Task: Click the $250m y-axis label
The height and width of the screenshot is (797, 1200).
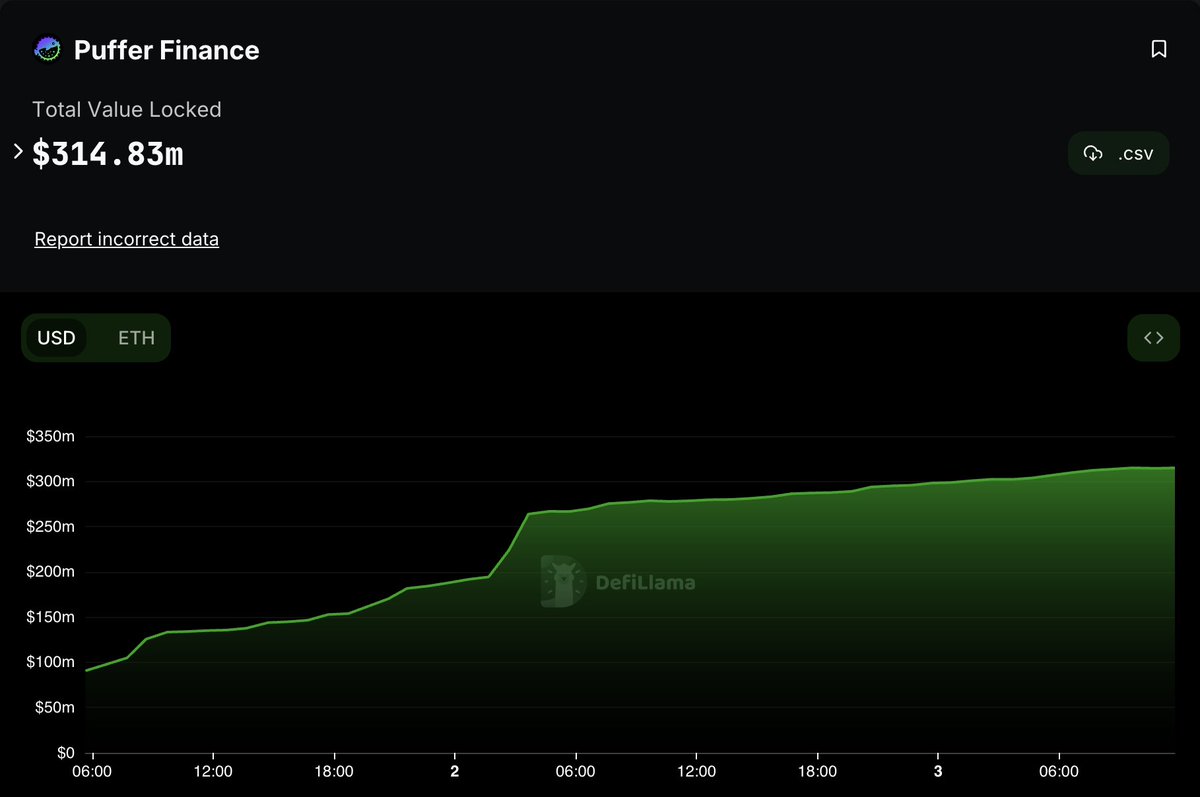Action: [50, 527]
